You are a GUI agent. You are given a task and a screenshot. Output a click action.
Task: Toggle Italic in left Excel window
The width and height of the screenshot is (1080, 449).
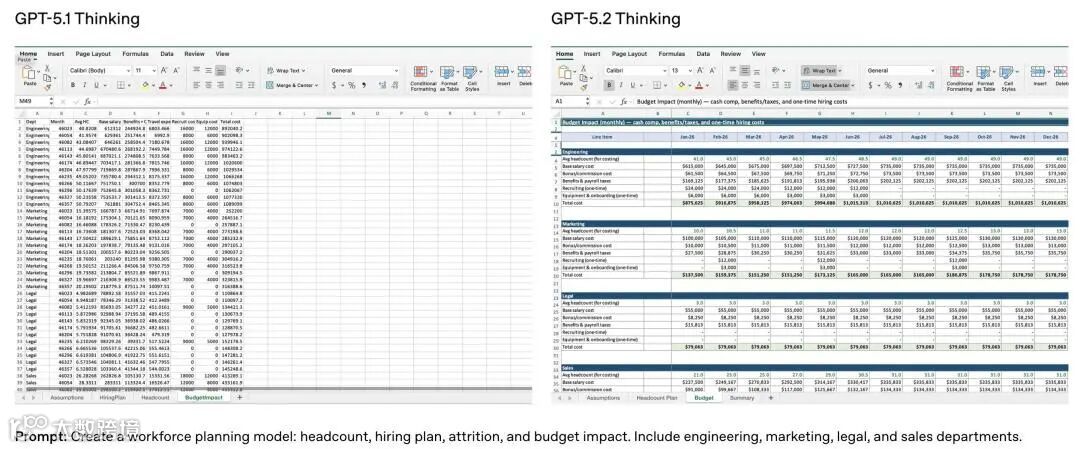(85, 85)
